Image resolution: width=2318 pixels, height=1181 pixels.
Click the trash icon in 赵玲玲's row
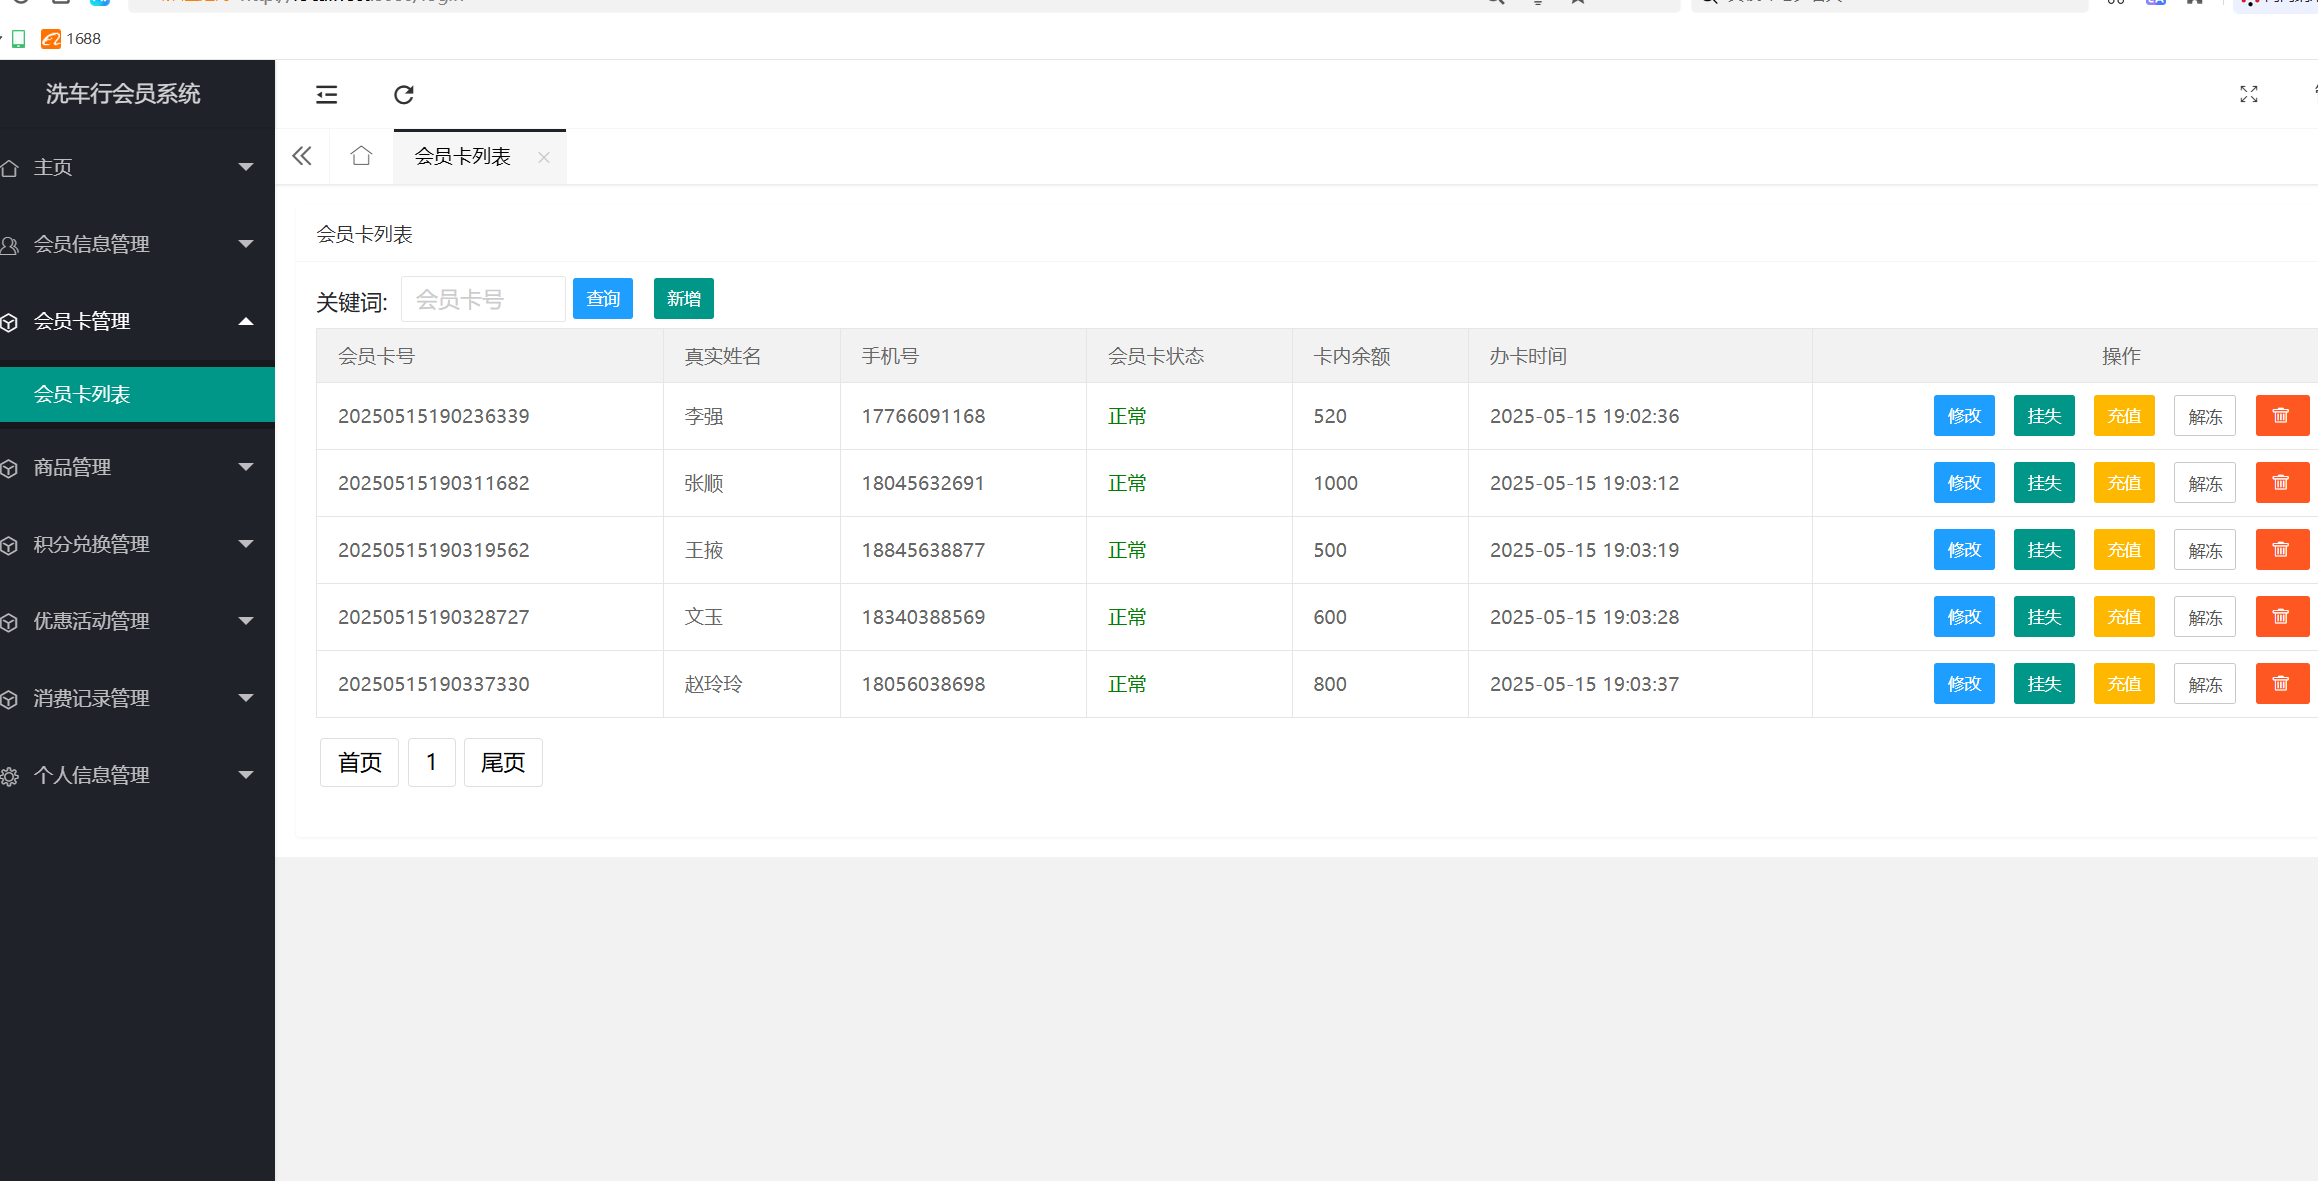(x=2281, y=684)
